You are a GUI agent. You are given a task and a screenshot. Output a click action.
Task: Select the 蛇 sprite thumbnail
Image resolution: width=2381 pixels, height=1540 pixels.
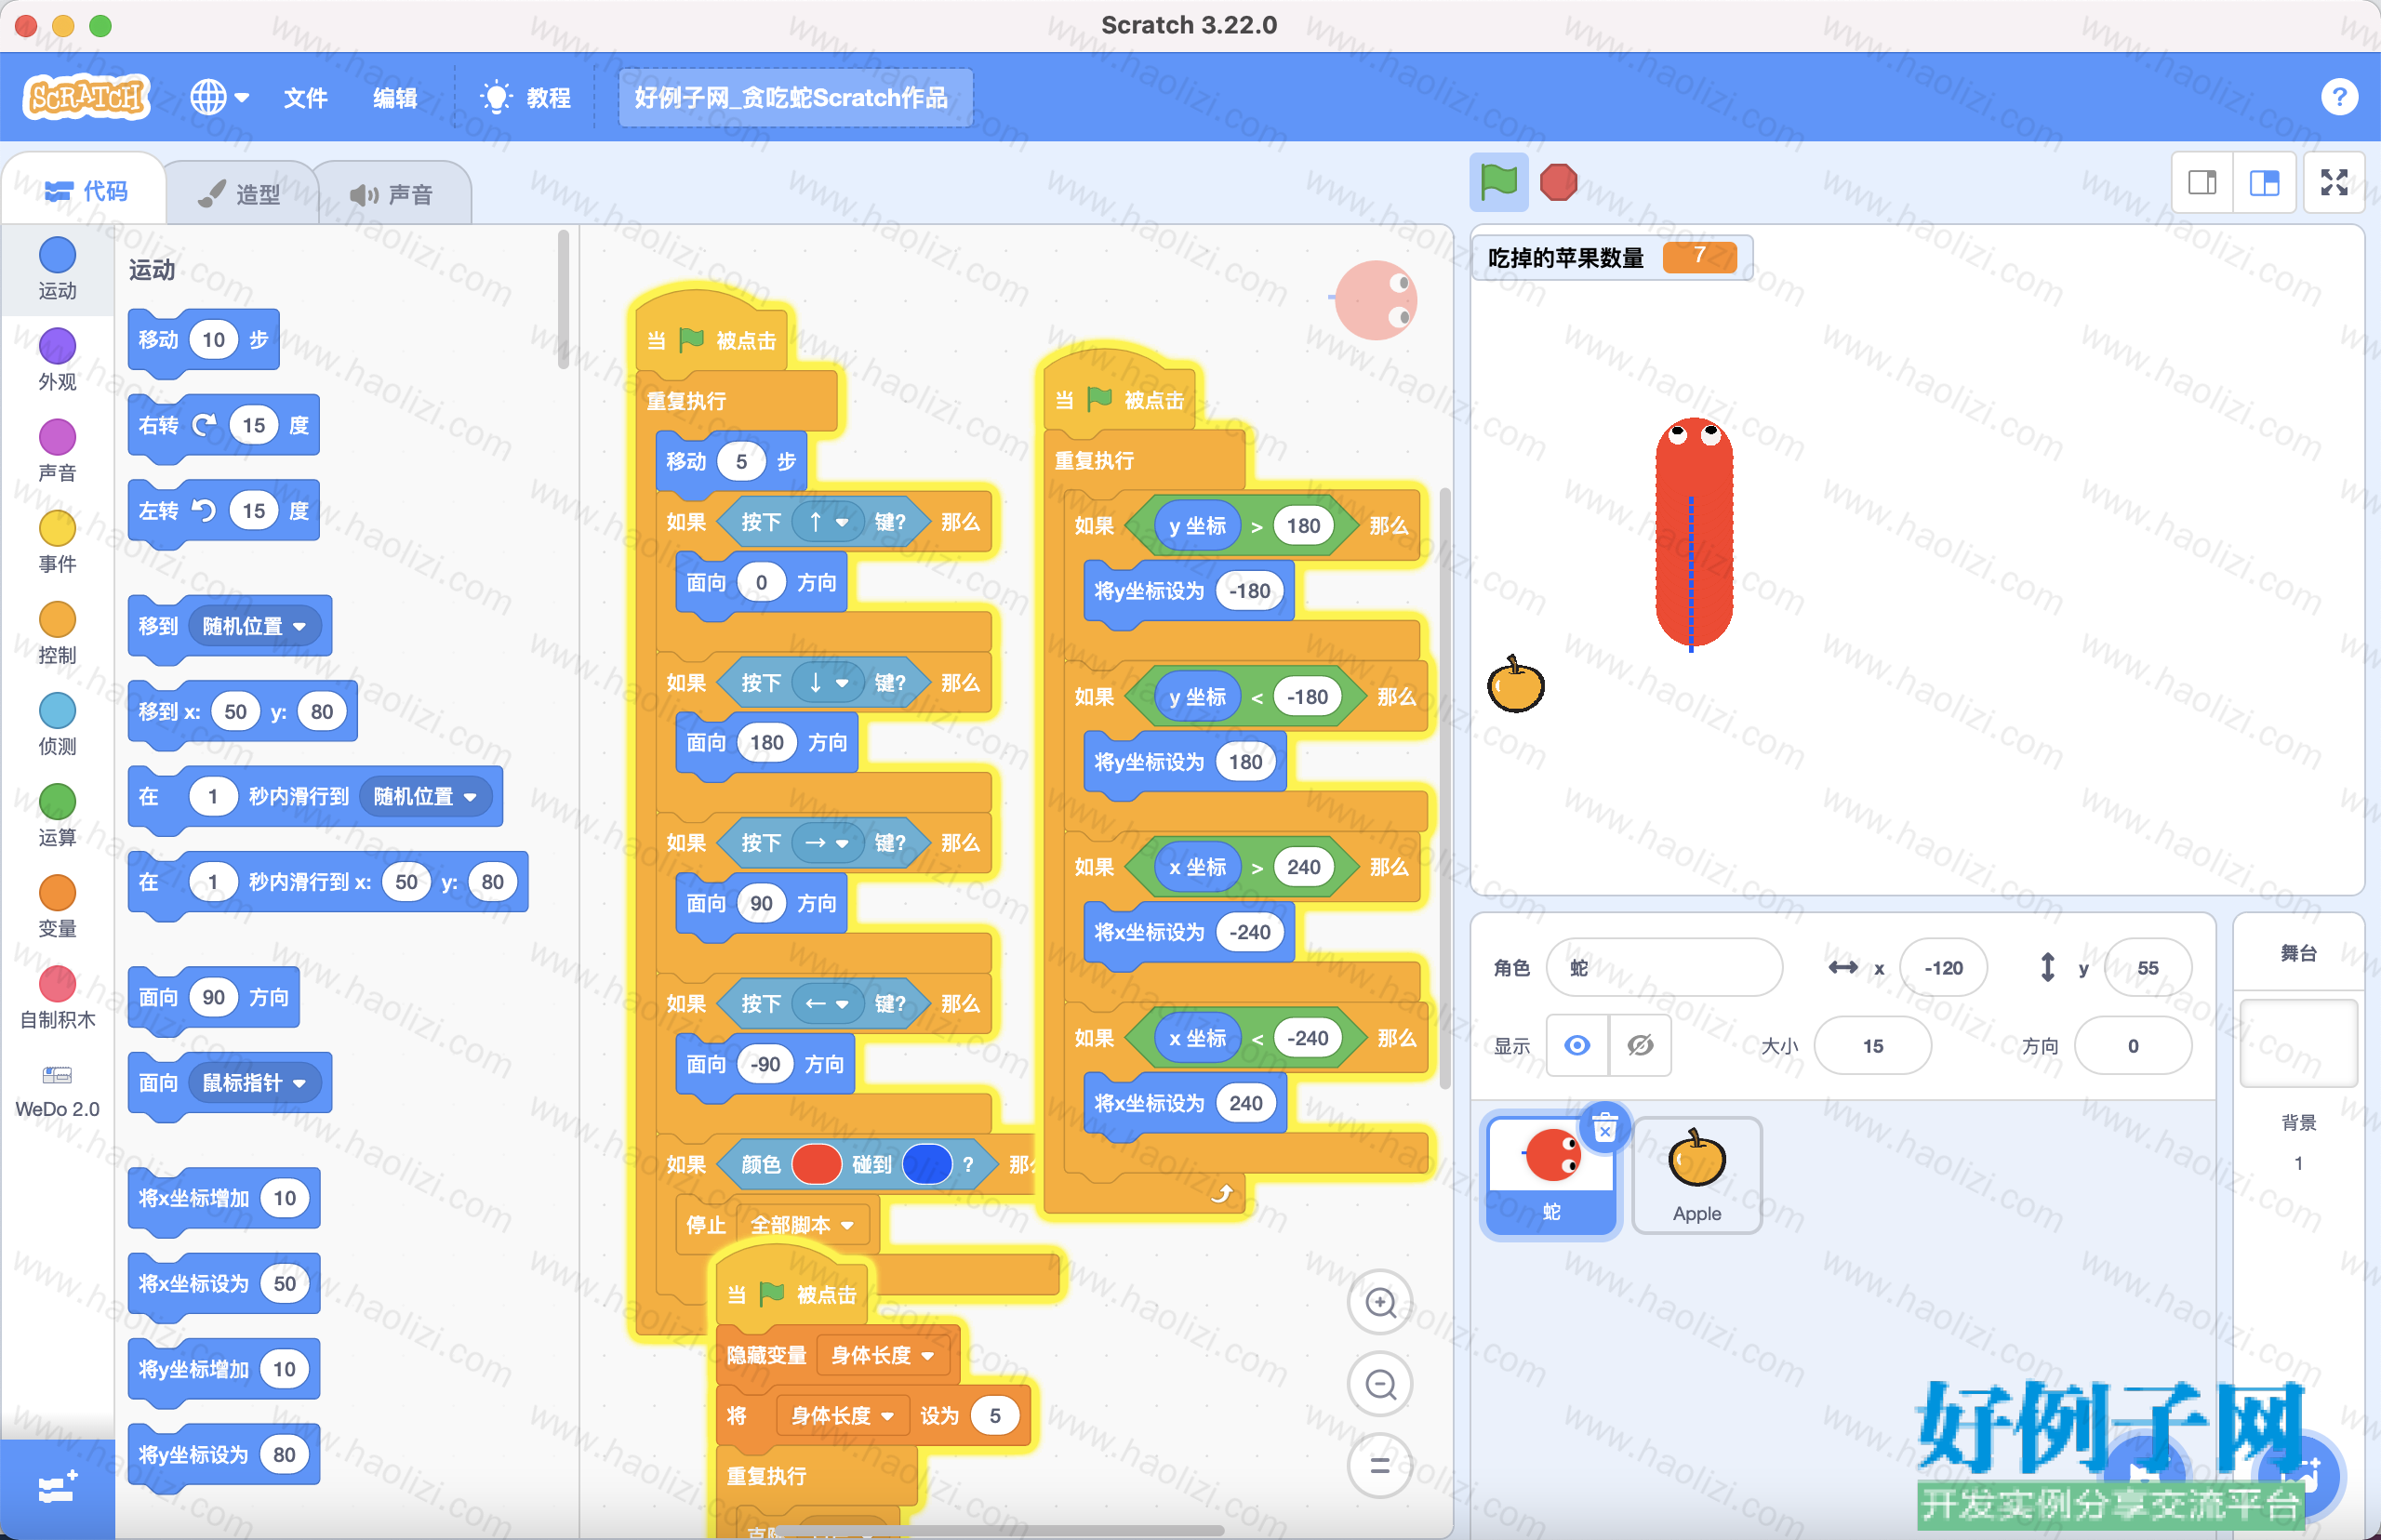tap(1550, 1176)
